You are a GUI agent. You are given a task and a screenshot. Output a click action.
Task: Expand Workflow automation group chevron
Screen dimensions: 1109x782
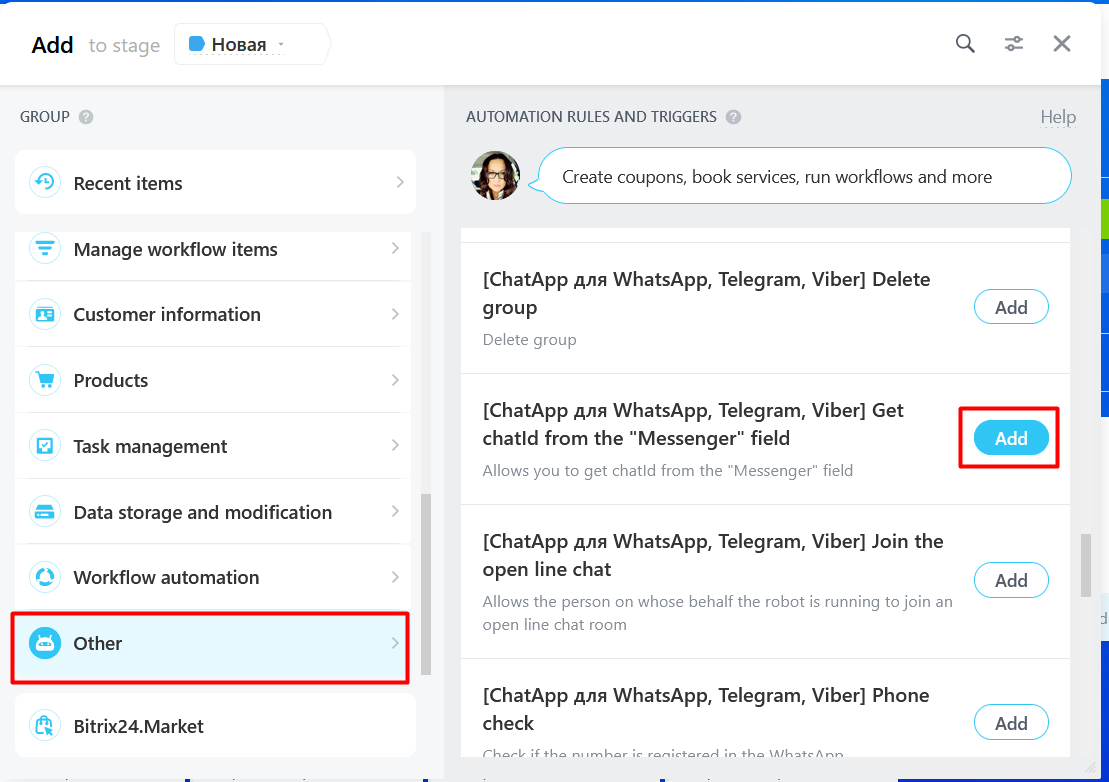(396, 577)
